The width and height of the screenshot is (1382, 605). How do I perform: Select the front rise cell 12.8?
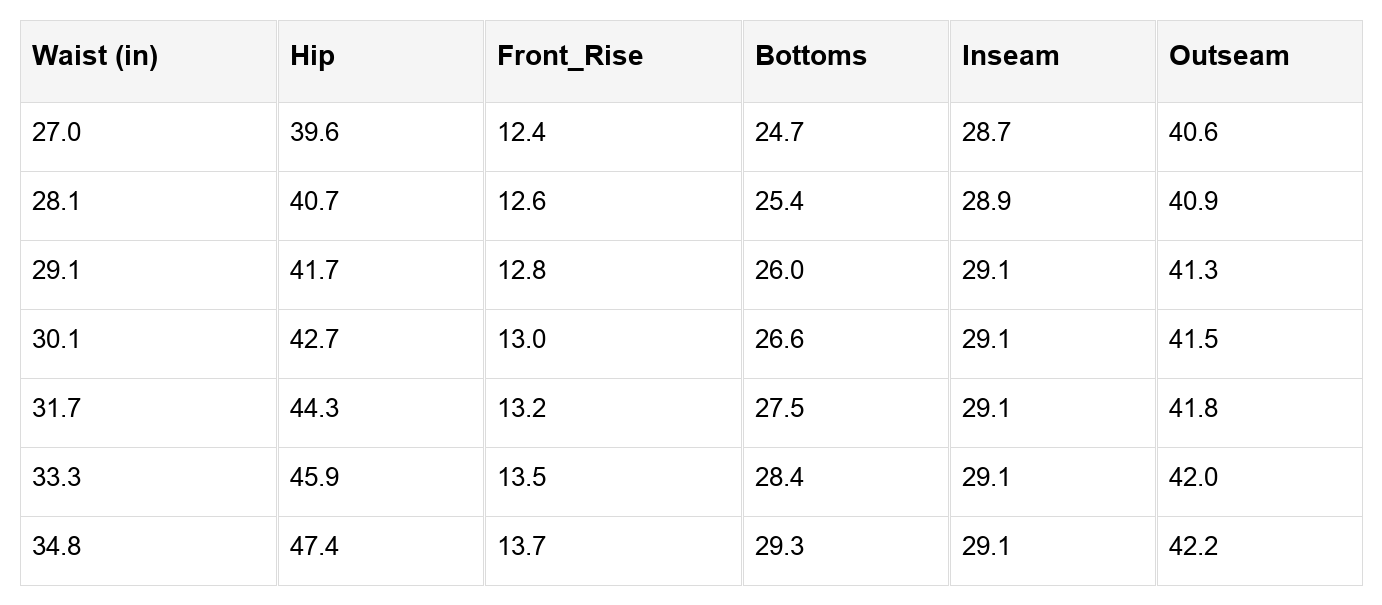[x=521, y=271]
